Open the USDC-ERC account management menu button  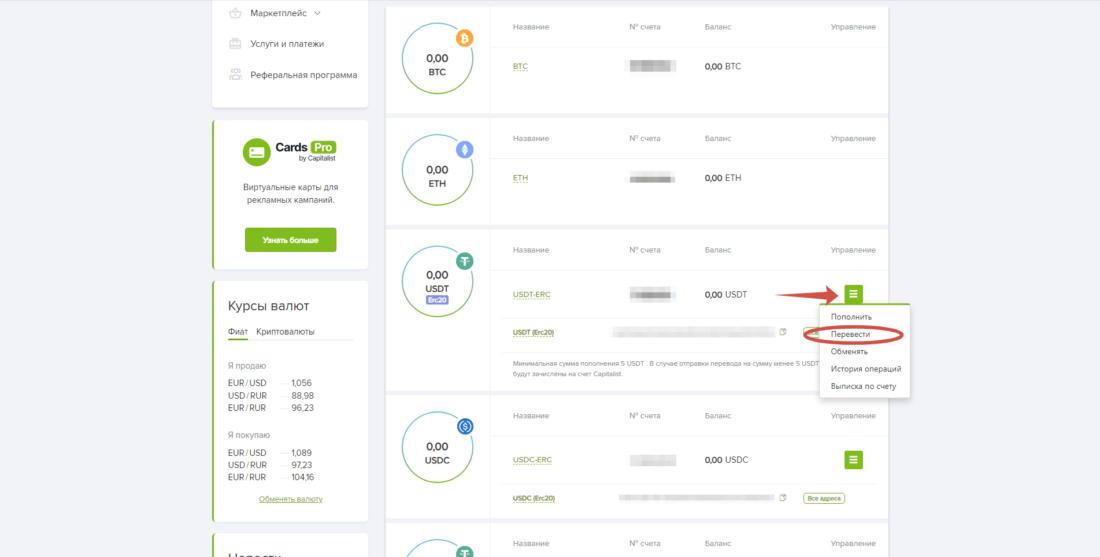[853, 459]
